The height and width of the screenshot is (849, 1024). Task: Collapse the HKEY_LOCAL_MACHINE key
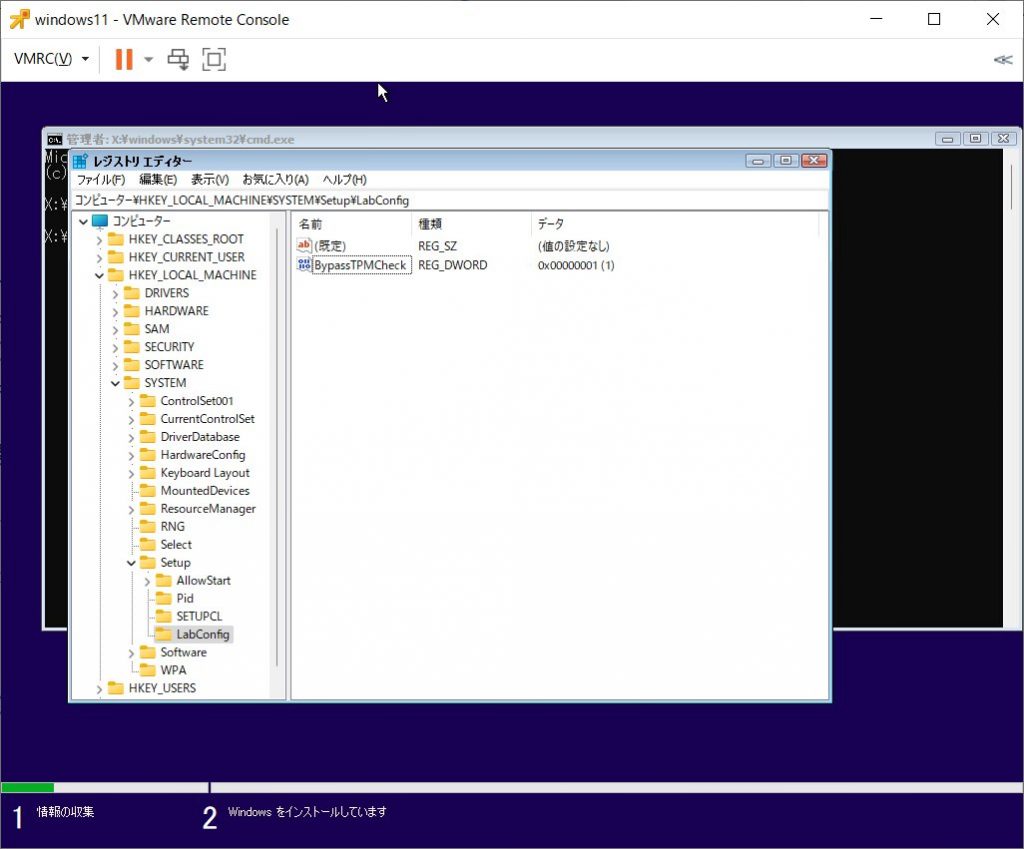99,276
